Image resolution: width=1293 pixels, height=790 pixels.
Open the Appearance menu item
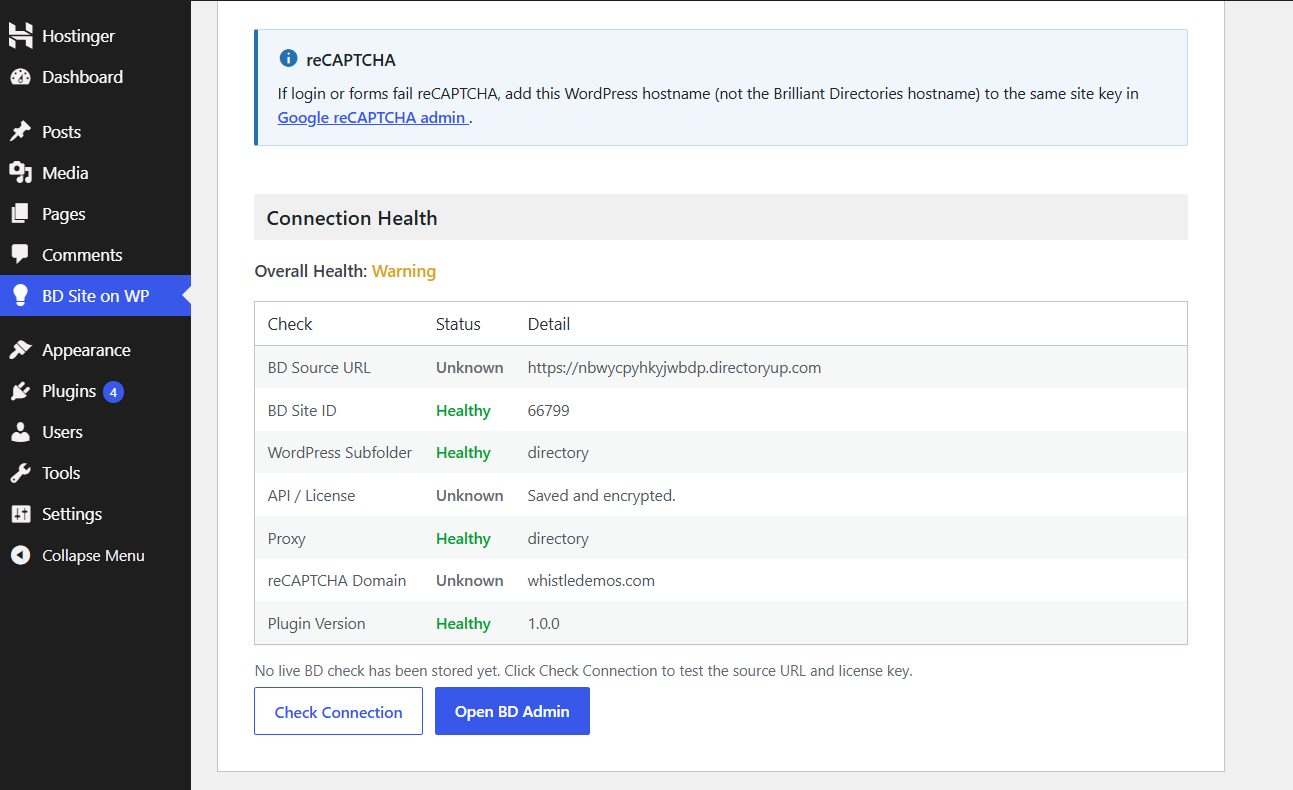click(95, 350)
